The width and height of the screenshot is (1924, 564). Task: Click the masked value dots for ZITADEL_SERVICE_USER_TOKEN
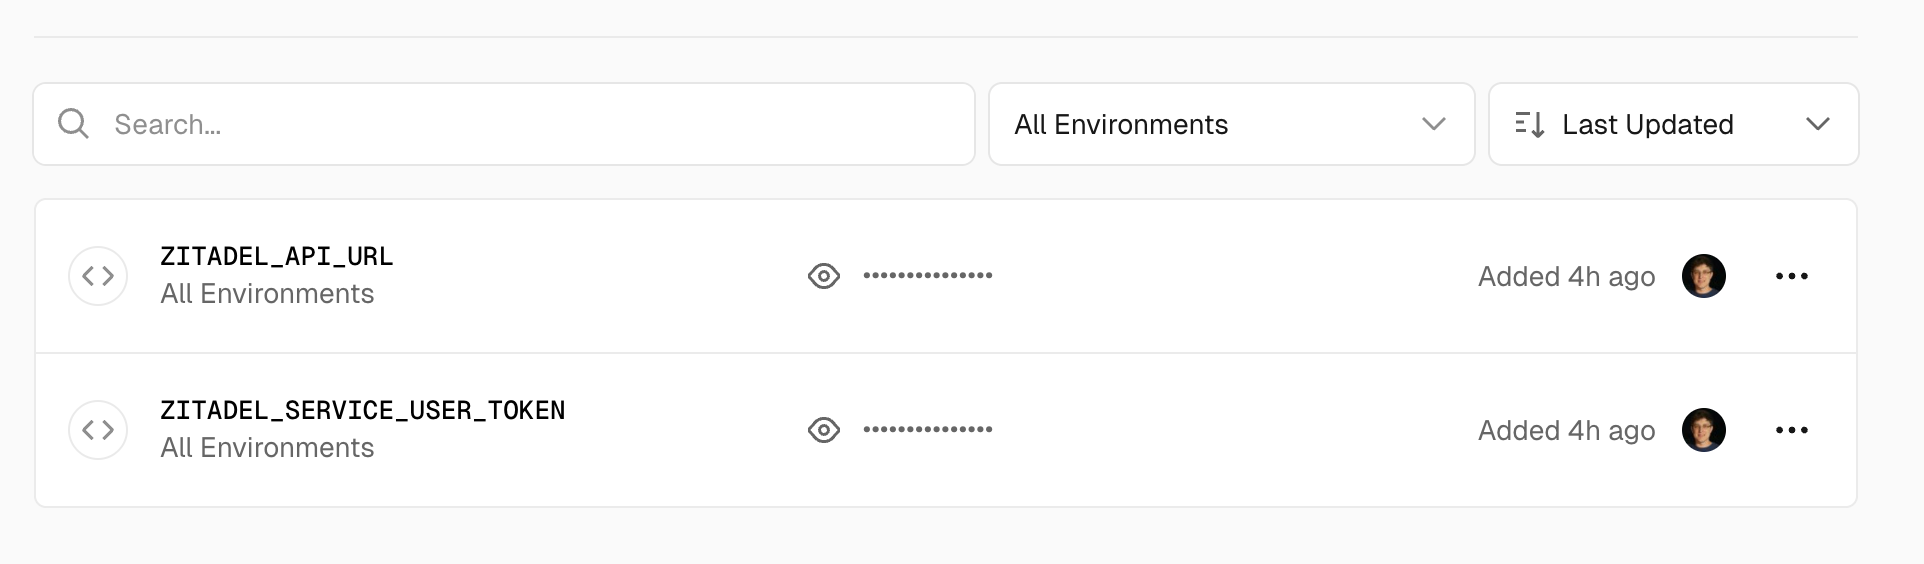point(928,429)
